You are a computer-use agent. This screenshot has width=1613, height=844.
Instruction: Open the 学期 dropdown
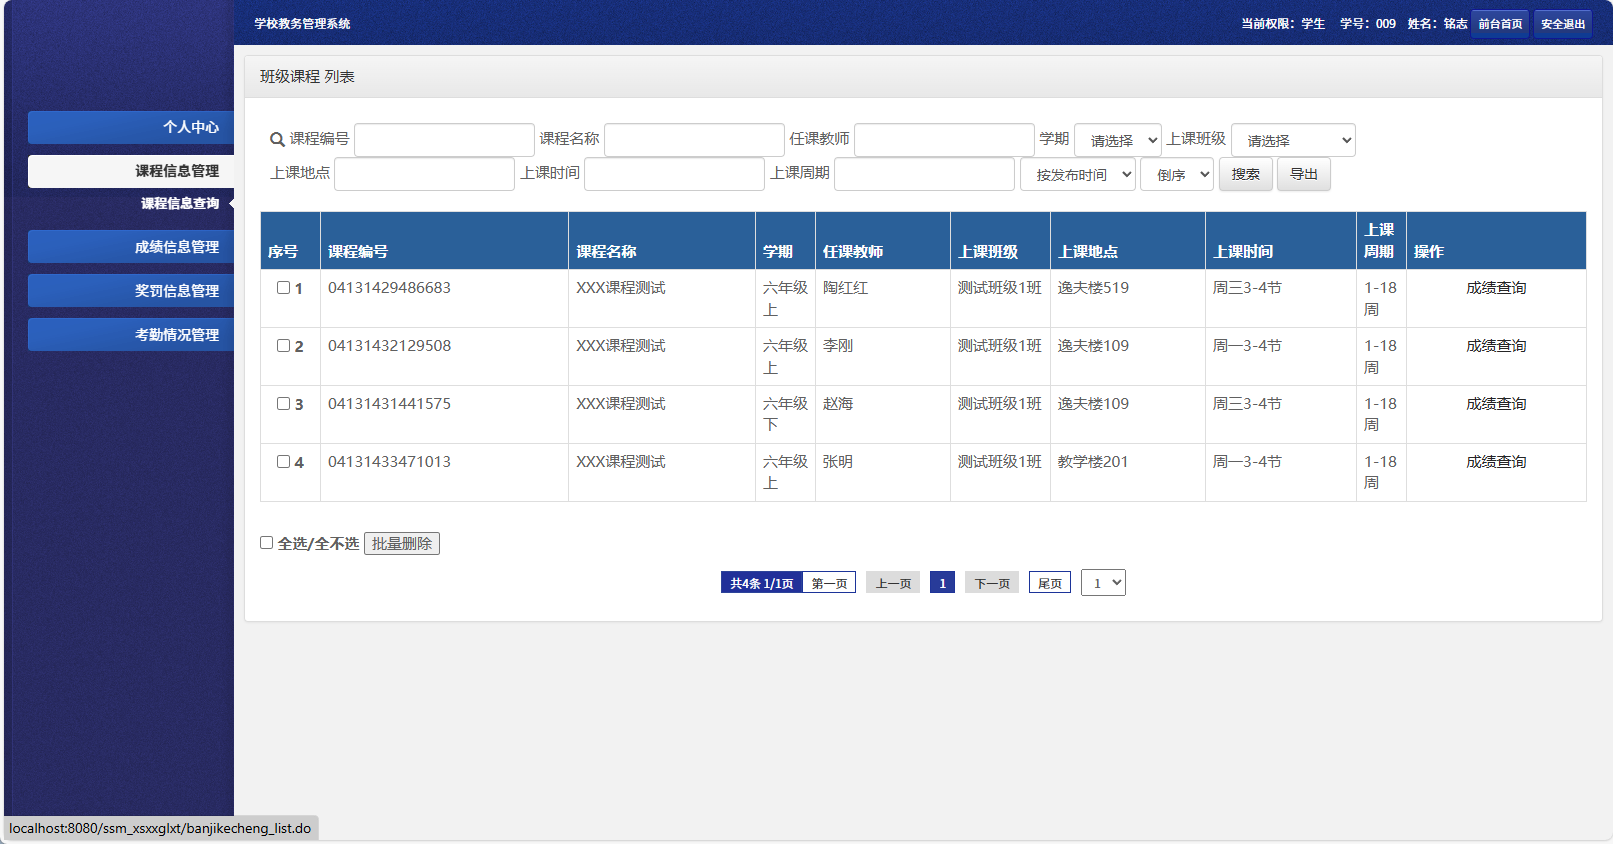click(x=1117, y=141)
